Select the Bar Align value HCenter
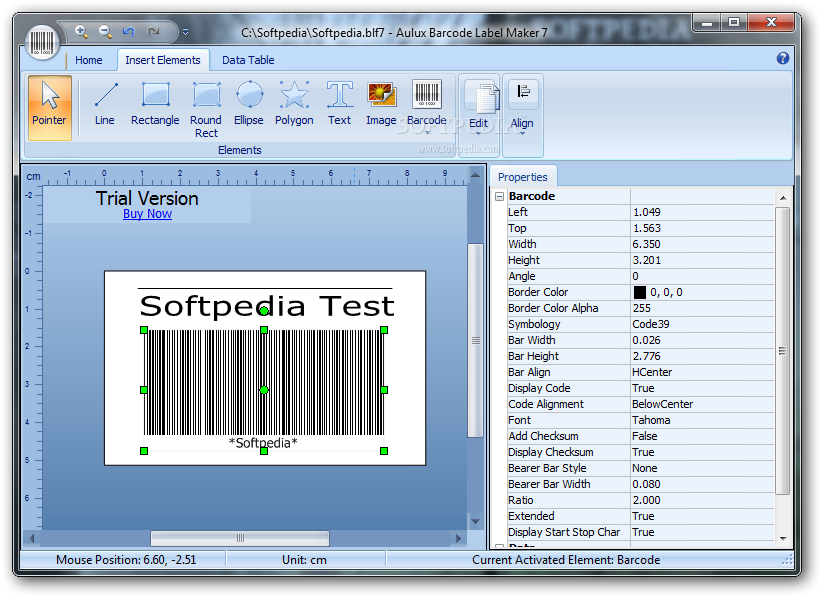 702,372
